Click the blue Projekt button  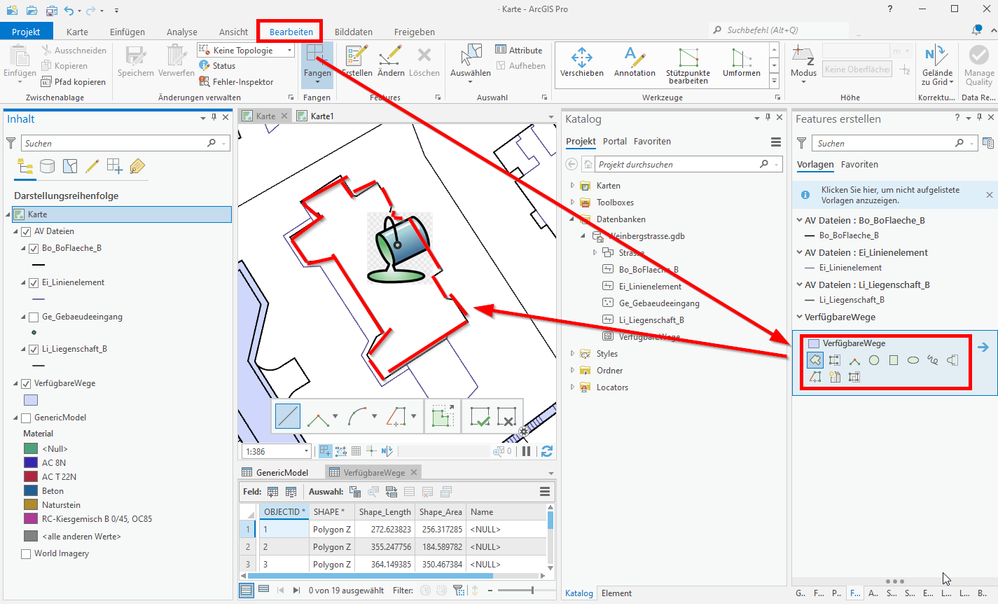(x=26, y=32)
